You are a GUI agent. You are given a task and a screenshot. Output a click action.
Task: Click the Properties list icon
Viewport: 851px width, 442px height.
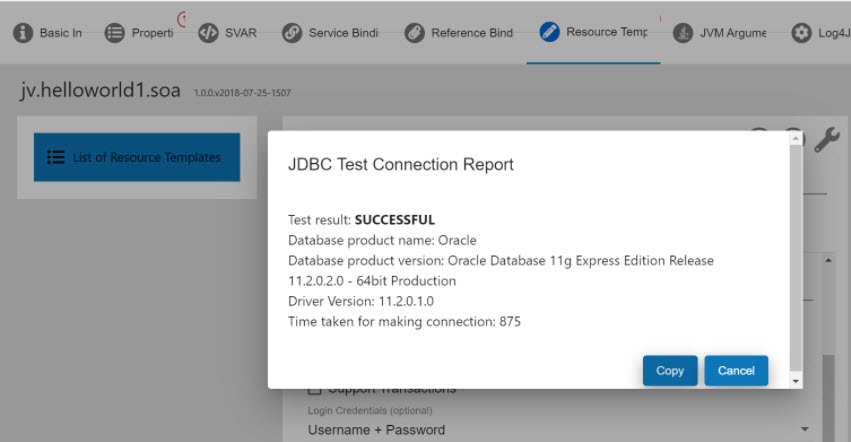coord(115,33)
